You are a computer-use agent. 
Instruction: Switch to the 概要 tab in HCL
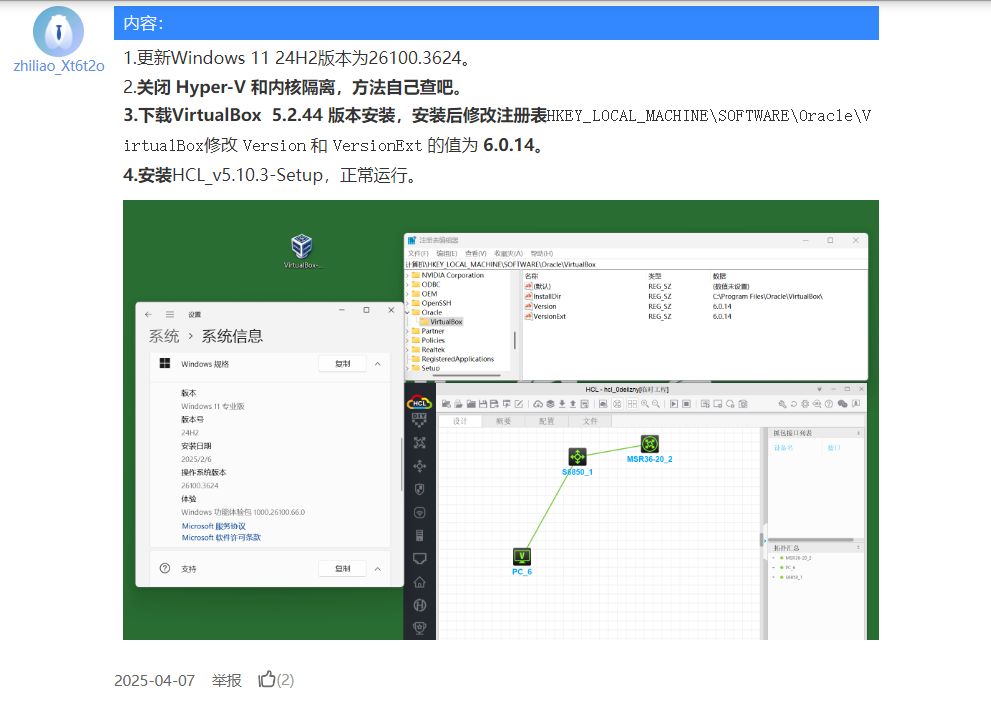504,421
